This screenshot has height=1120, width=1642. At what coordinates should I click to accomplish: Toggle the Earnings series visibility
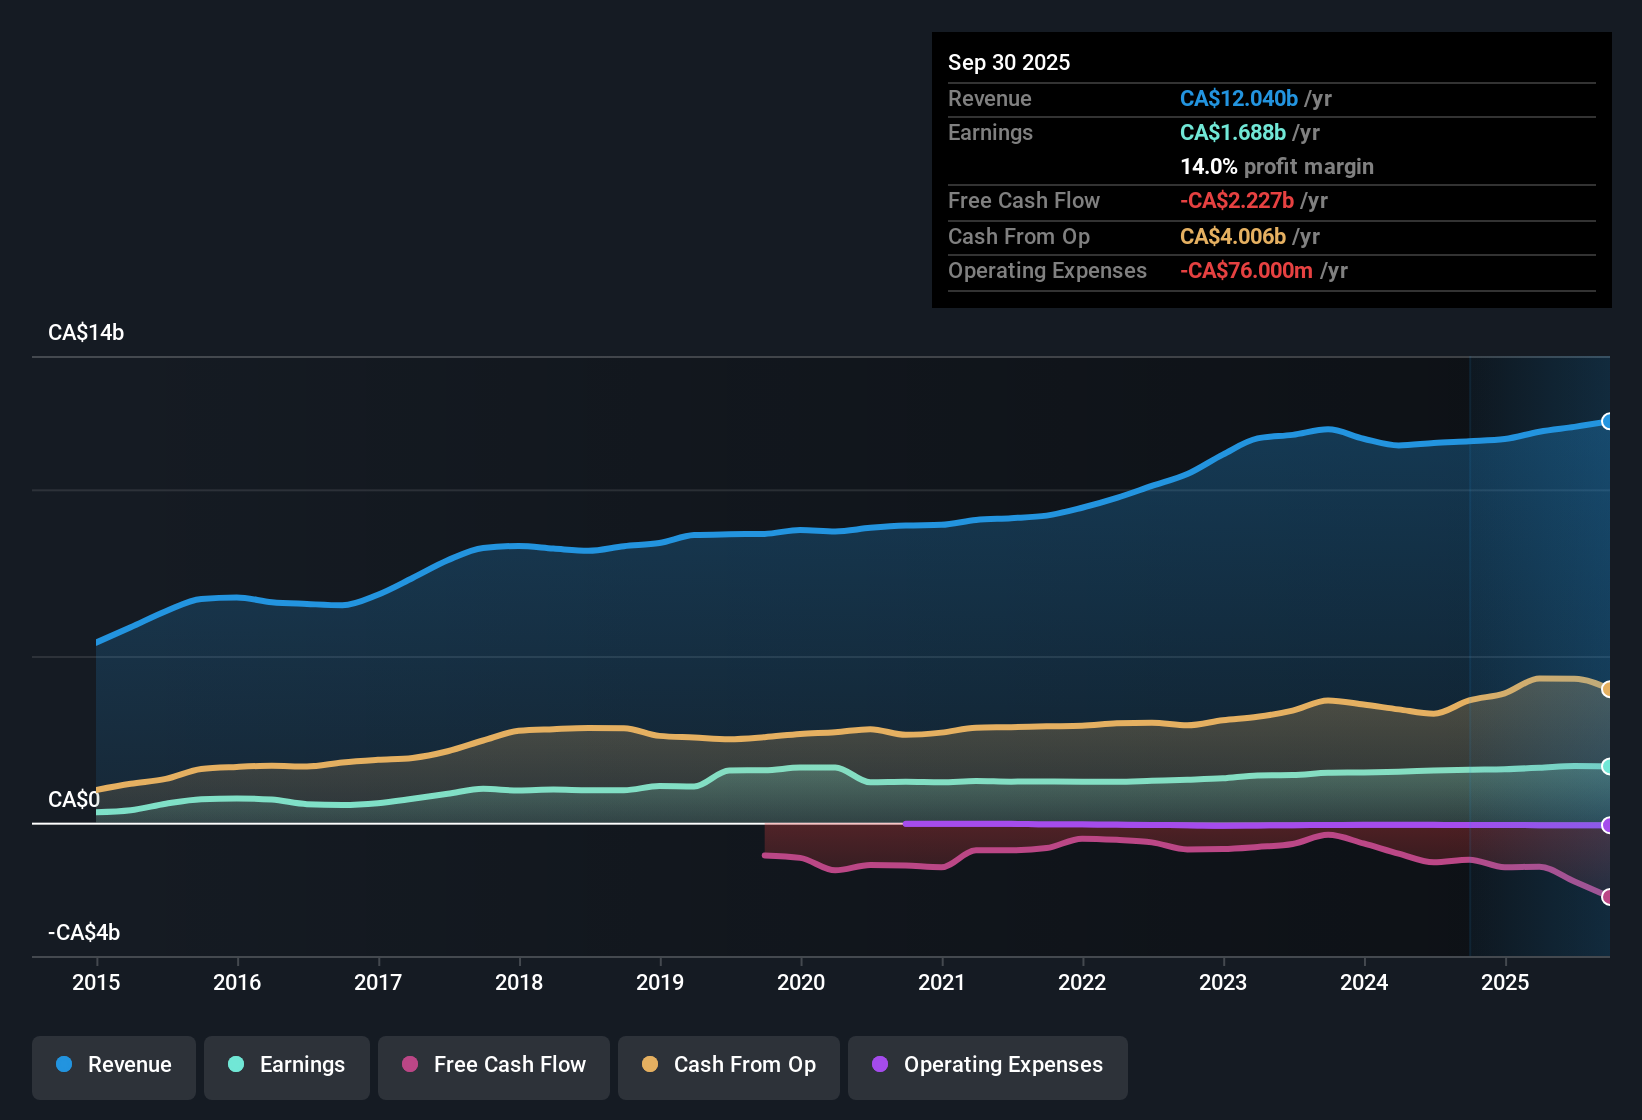pos(287,1065)
